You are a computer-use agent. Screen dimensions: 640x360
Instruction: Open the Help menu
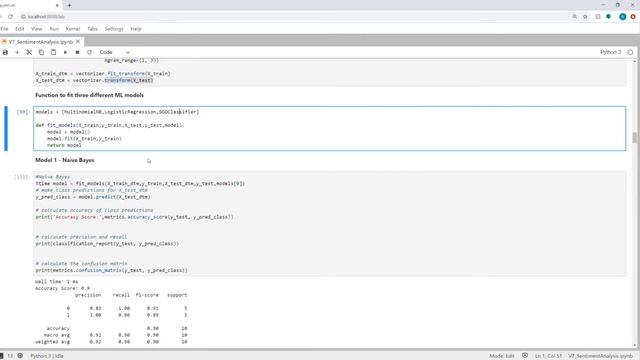point(136,29)
